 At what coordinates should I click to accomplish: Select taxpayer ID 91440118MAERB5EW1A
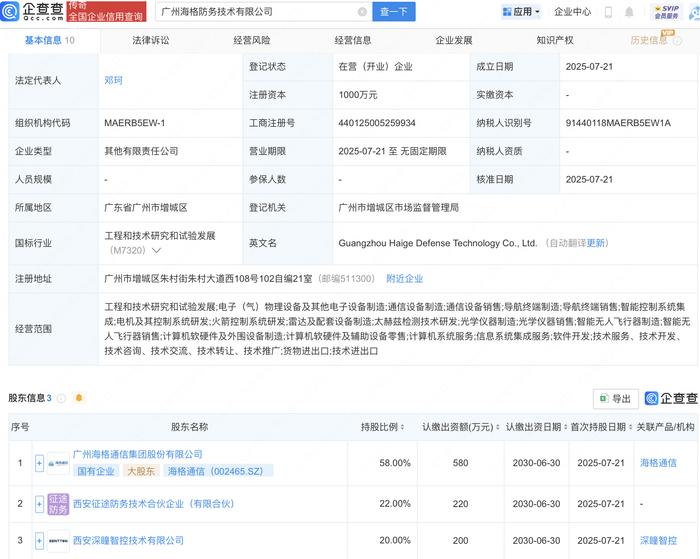click(618, 123)
